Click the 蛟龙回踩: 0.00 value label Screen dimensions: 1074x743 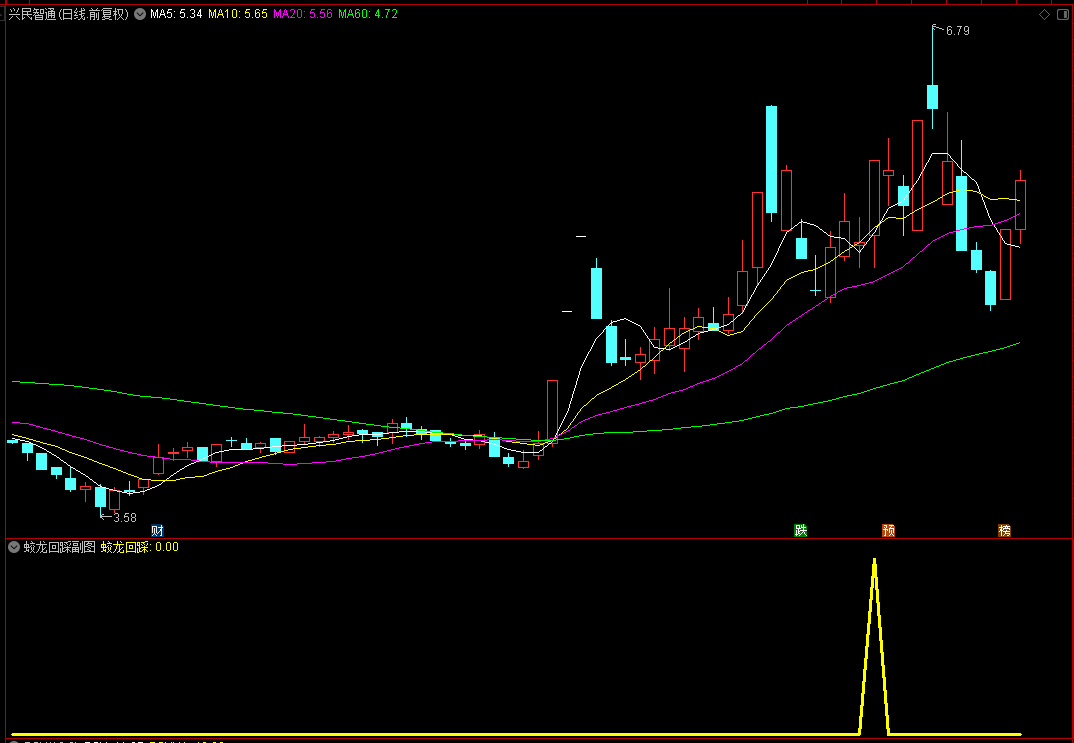click(x=140, y=546)
